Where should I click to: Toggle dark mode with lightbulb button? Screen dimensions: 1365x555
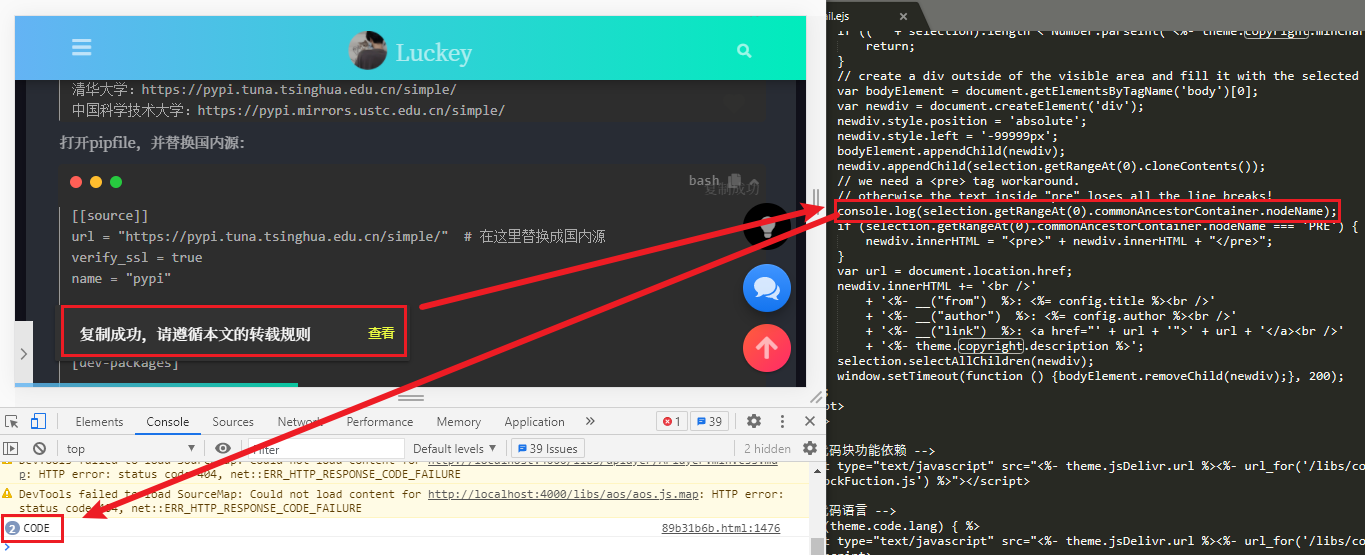[767, 227]
